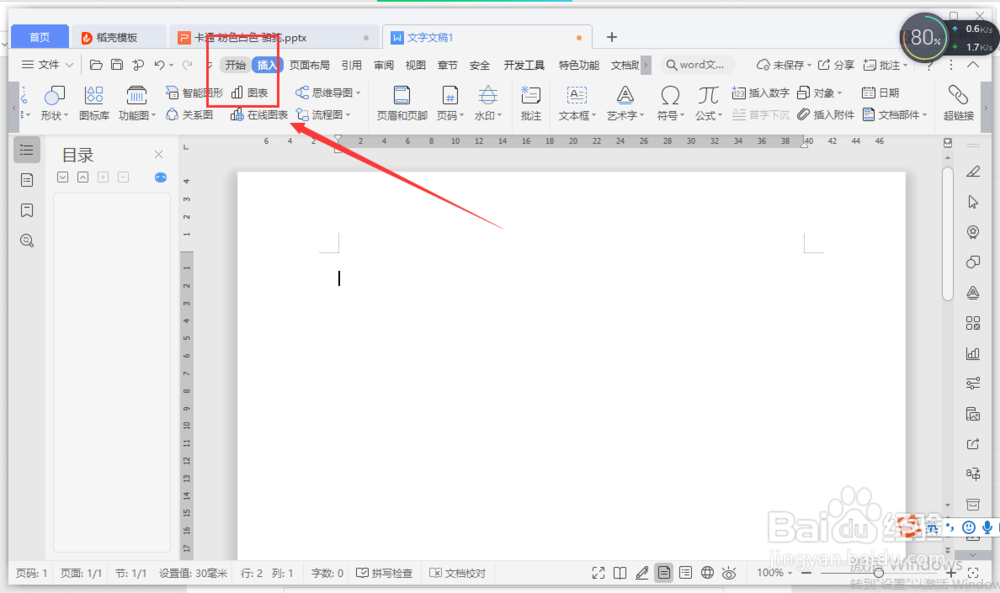Search commands in the word文... search box
The height and width of the screenshot is (593, 1000).
point(698,65)
